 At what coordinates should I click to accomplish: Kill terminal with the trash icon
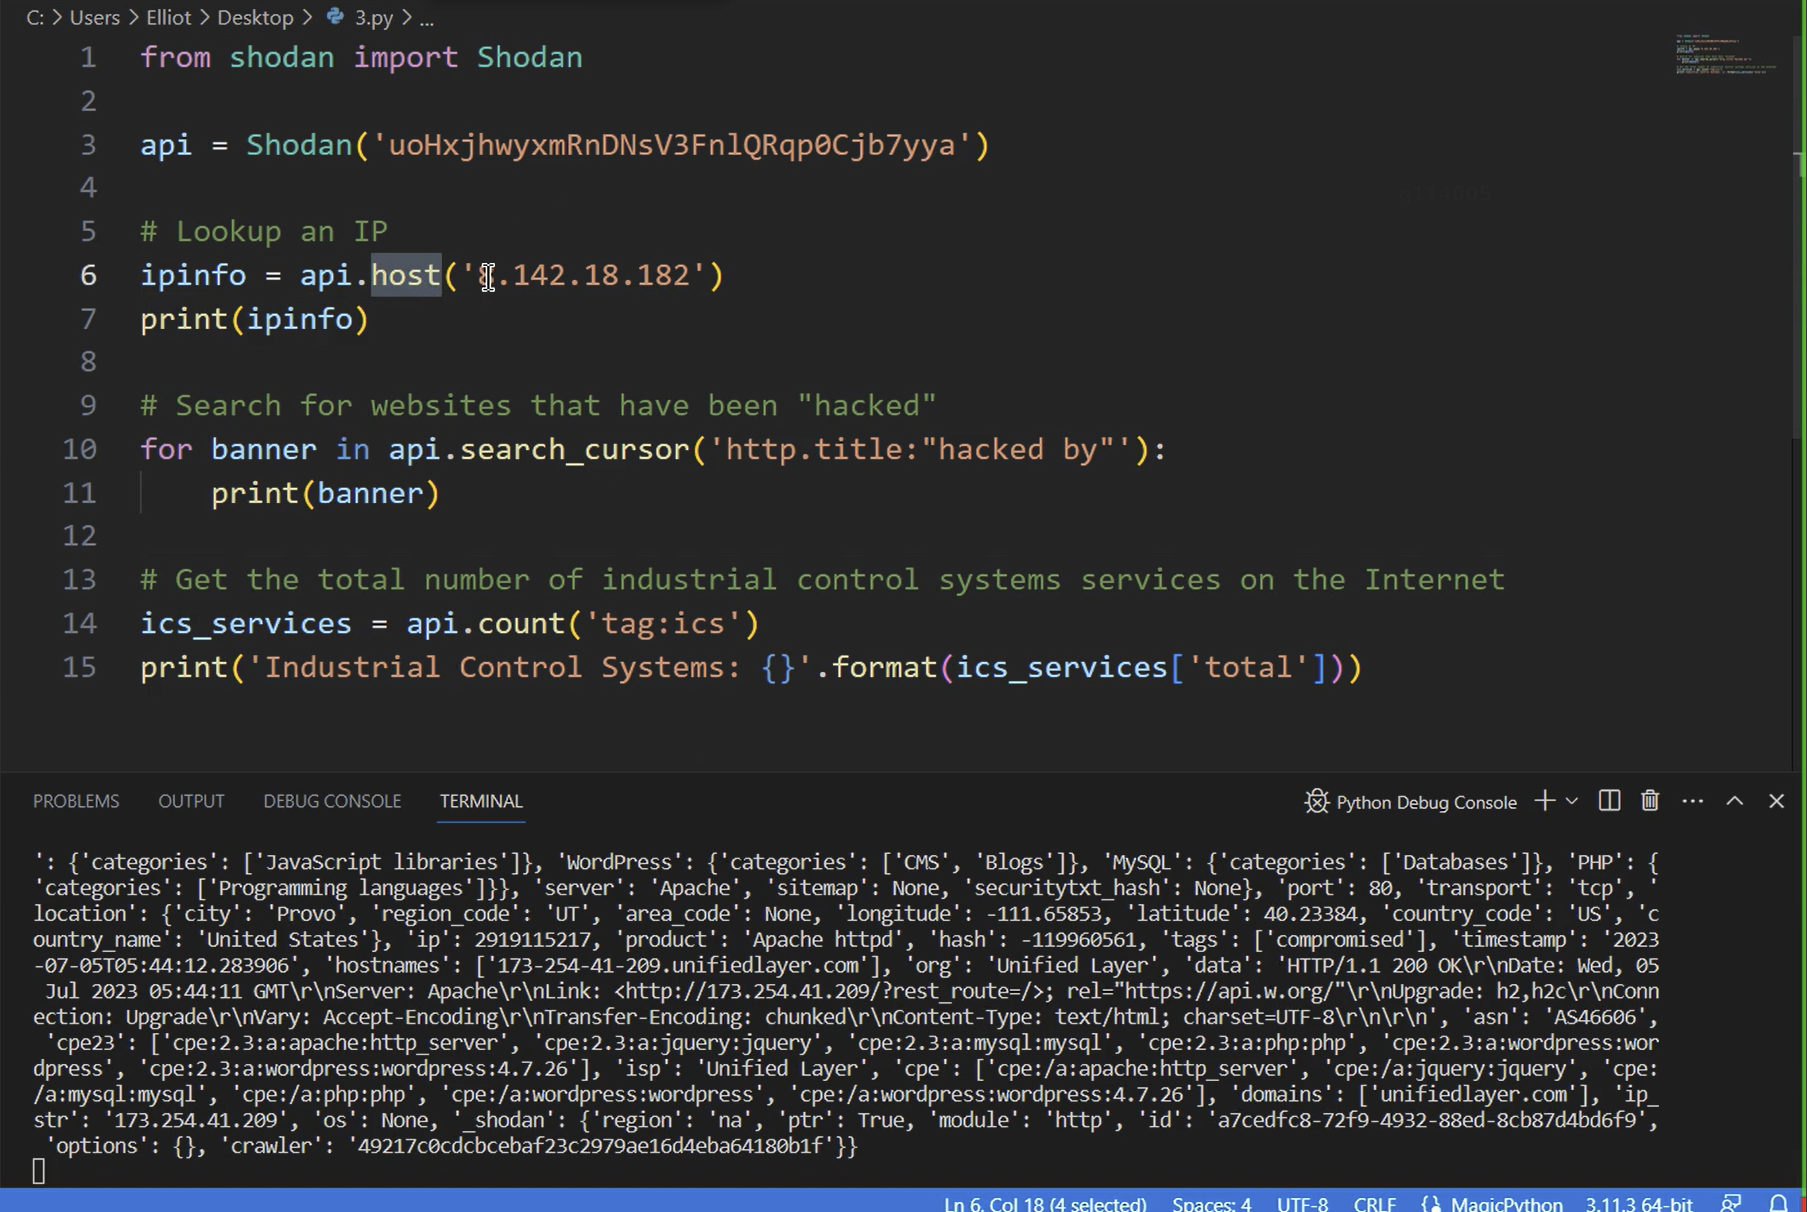[x=1650, y=801]
